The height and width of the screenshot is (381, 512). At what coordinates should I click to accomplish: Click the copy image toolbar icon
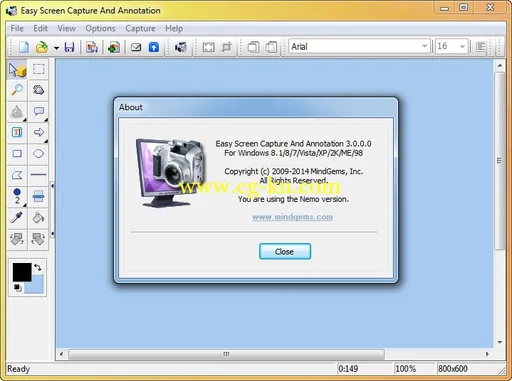(92, 47)
